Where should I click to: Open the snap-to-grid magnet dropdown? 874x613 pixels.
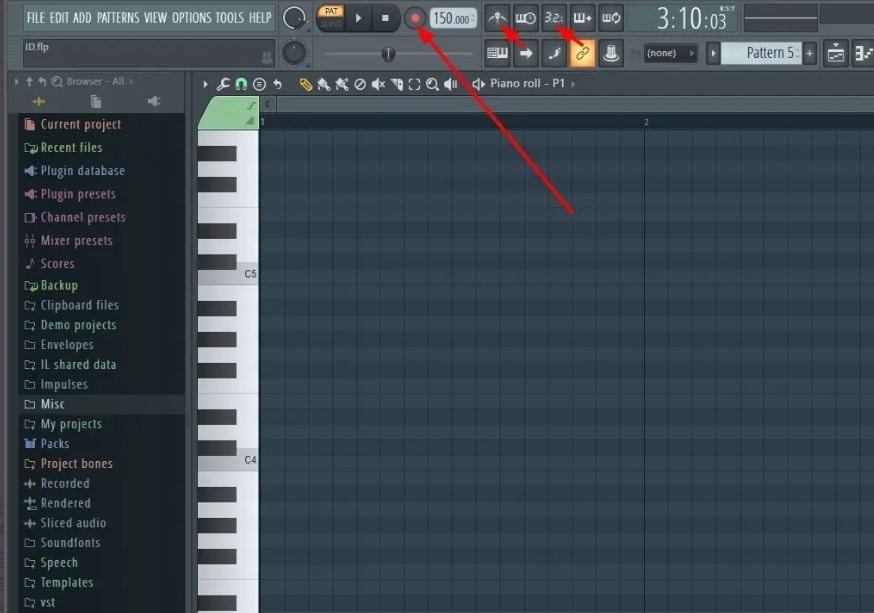point(239,83)
